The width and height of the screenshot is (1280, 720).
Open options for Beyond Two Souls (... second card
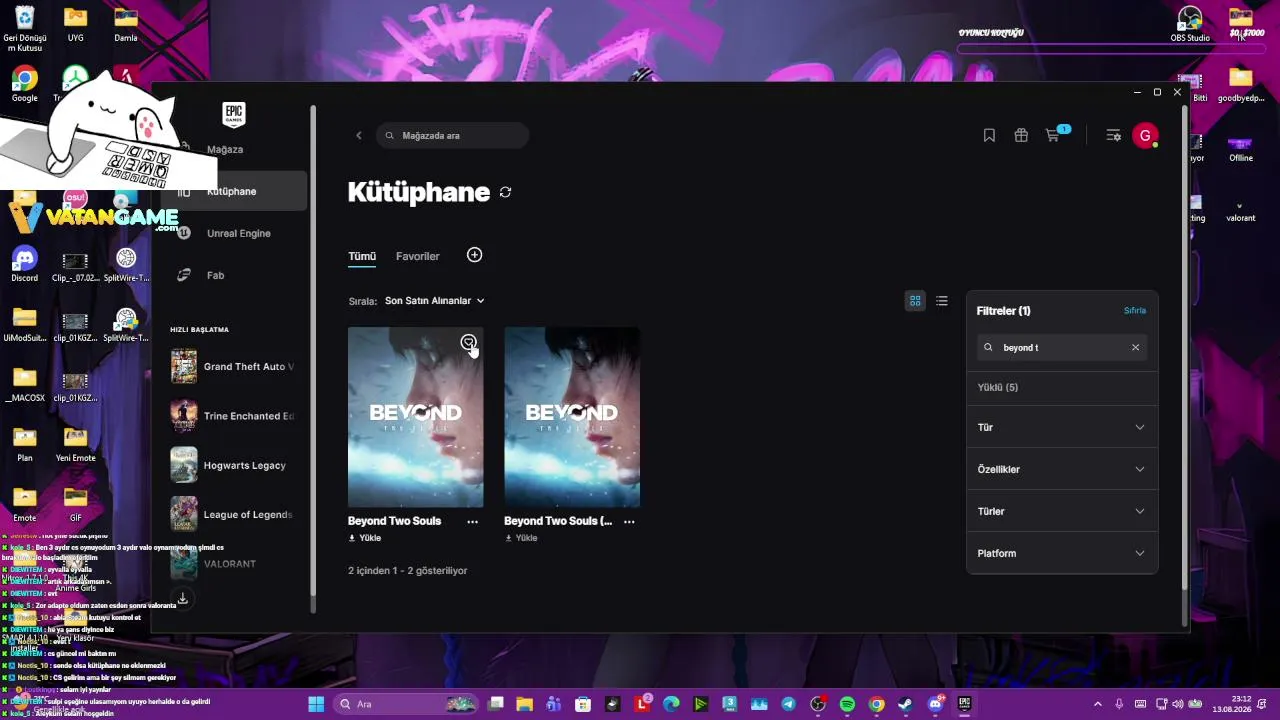pos(629,521)
